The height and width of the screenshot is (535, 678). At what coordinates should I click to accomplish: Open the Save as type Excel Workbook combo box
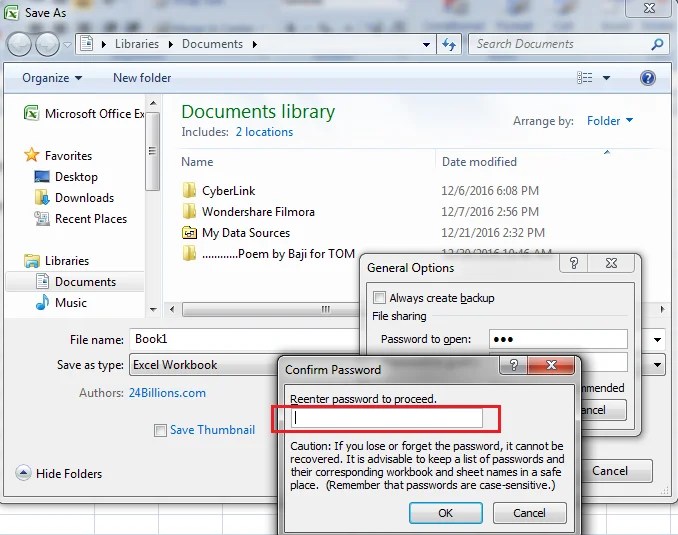[203, 365]
